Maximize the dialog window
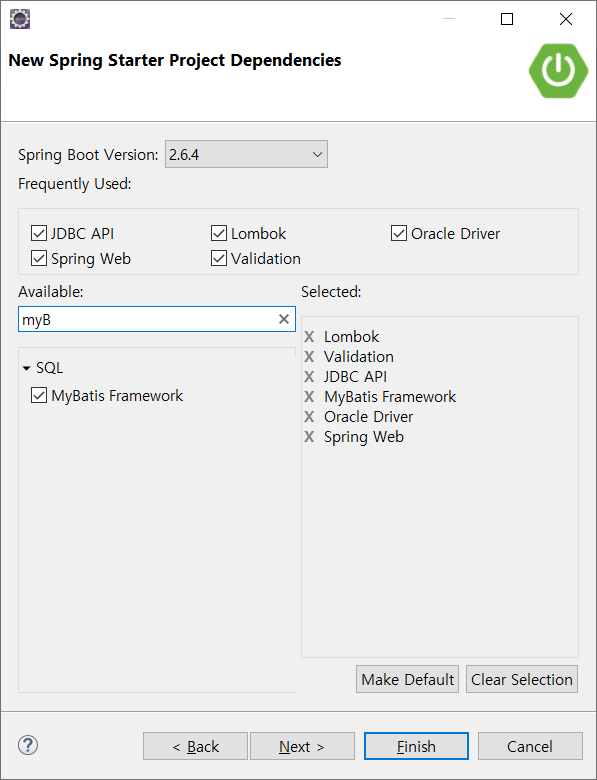 click(507, 19)
